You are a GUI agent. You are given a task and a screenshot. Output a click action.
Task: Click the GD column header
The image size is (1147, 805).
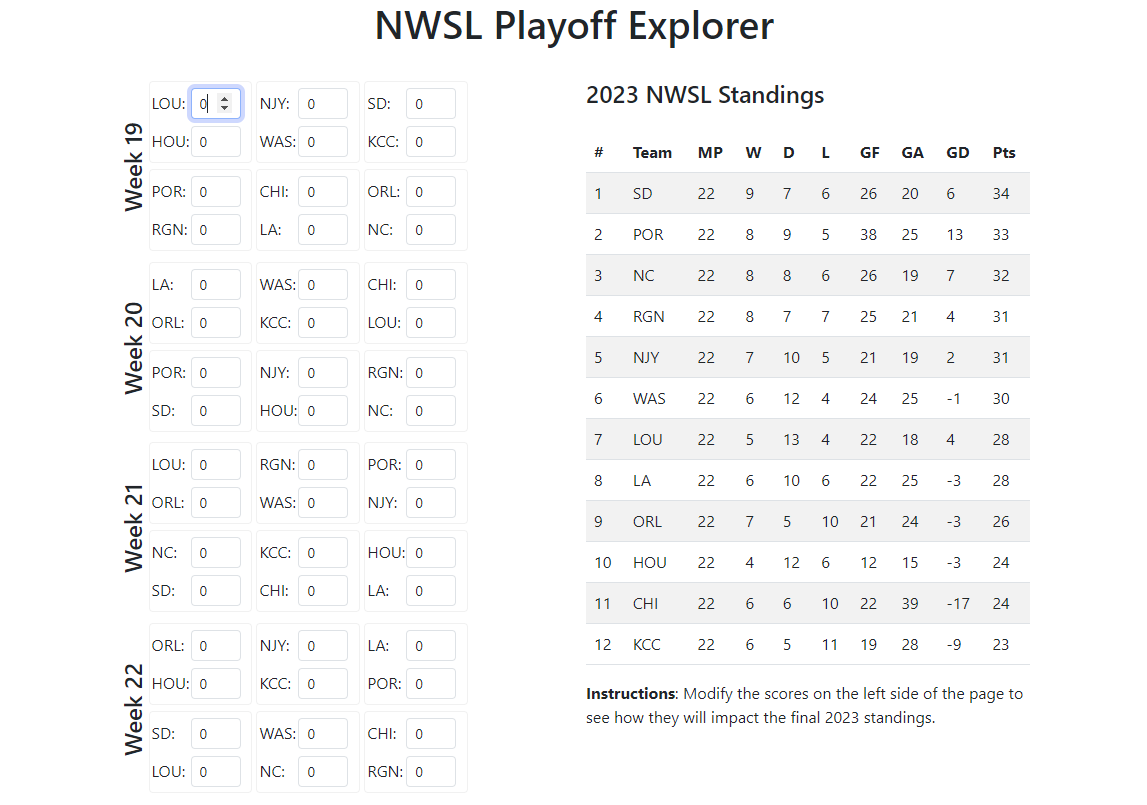point(957,153)
